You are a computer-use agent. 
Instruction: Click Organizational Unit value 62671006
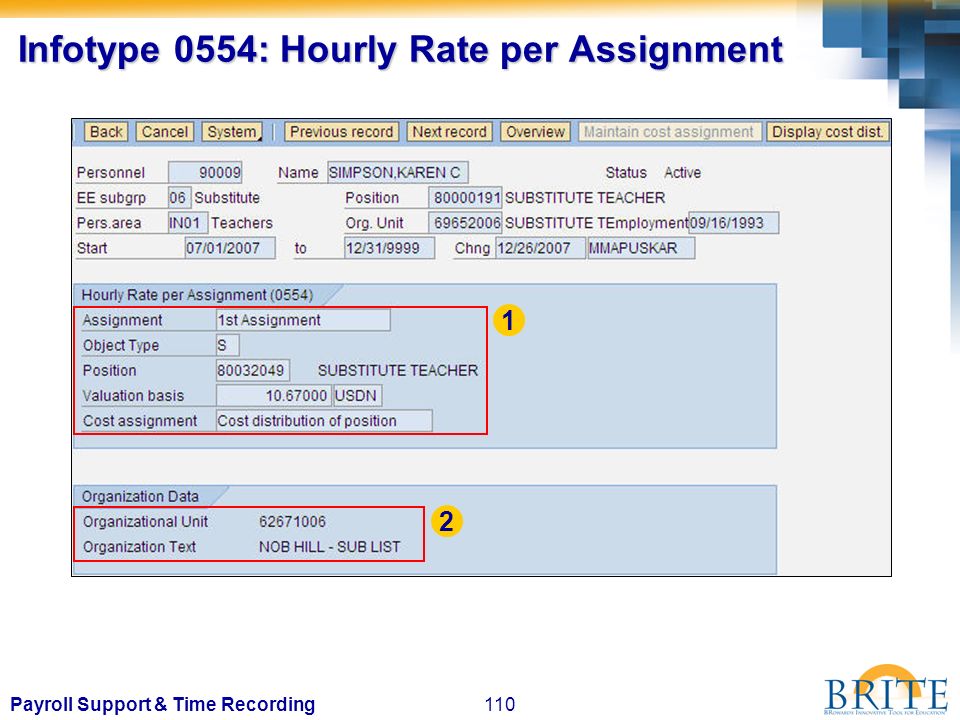[x=292, y=522]
